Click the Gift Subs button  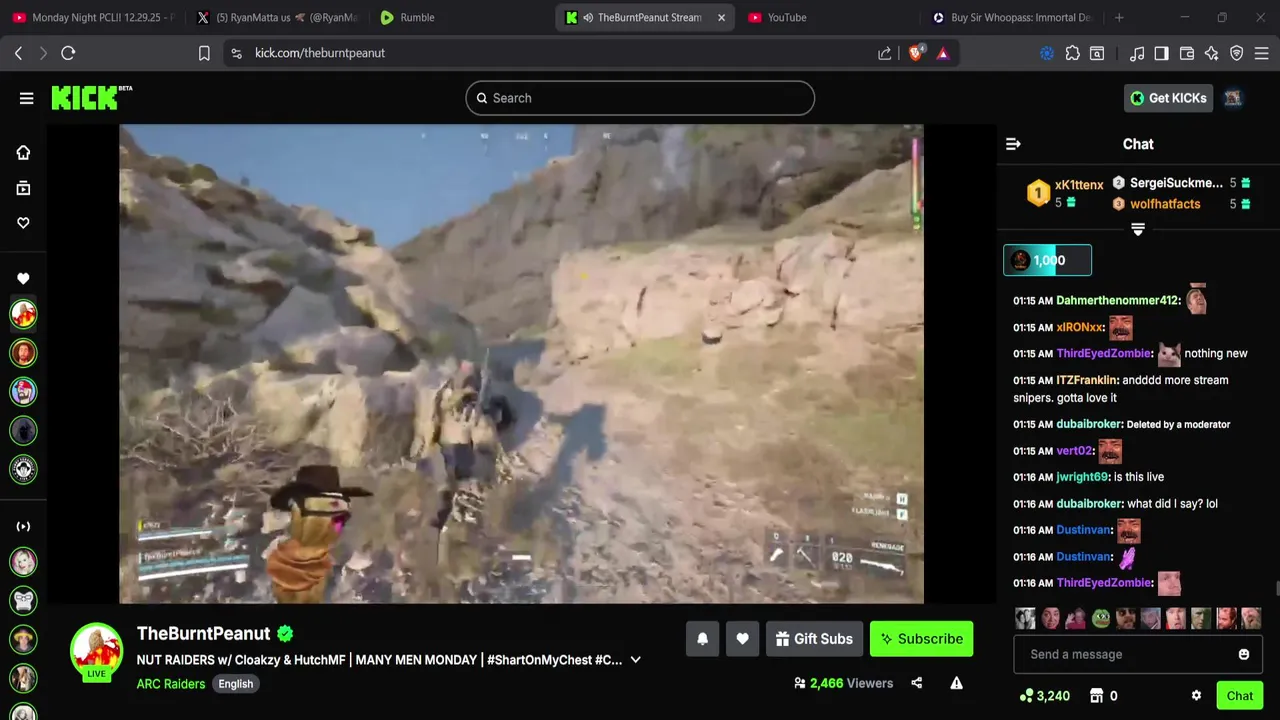point(814,639)
